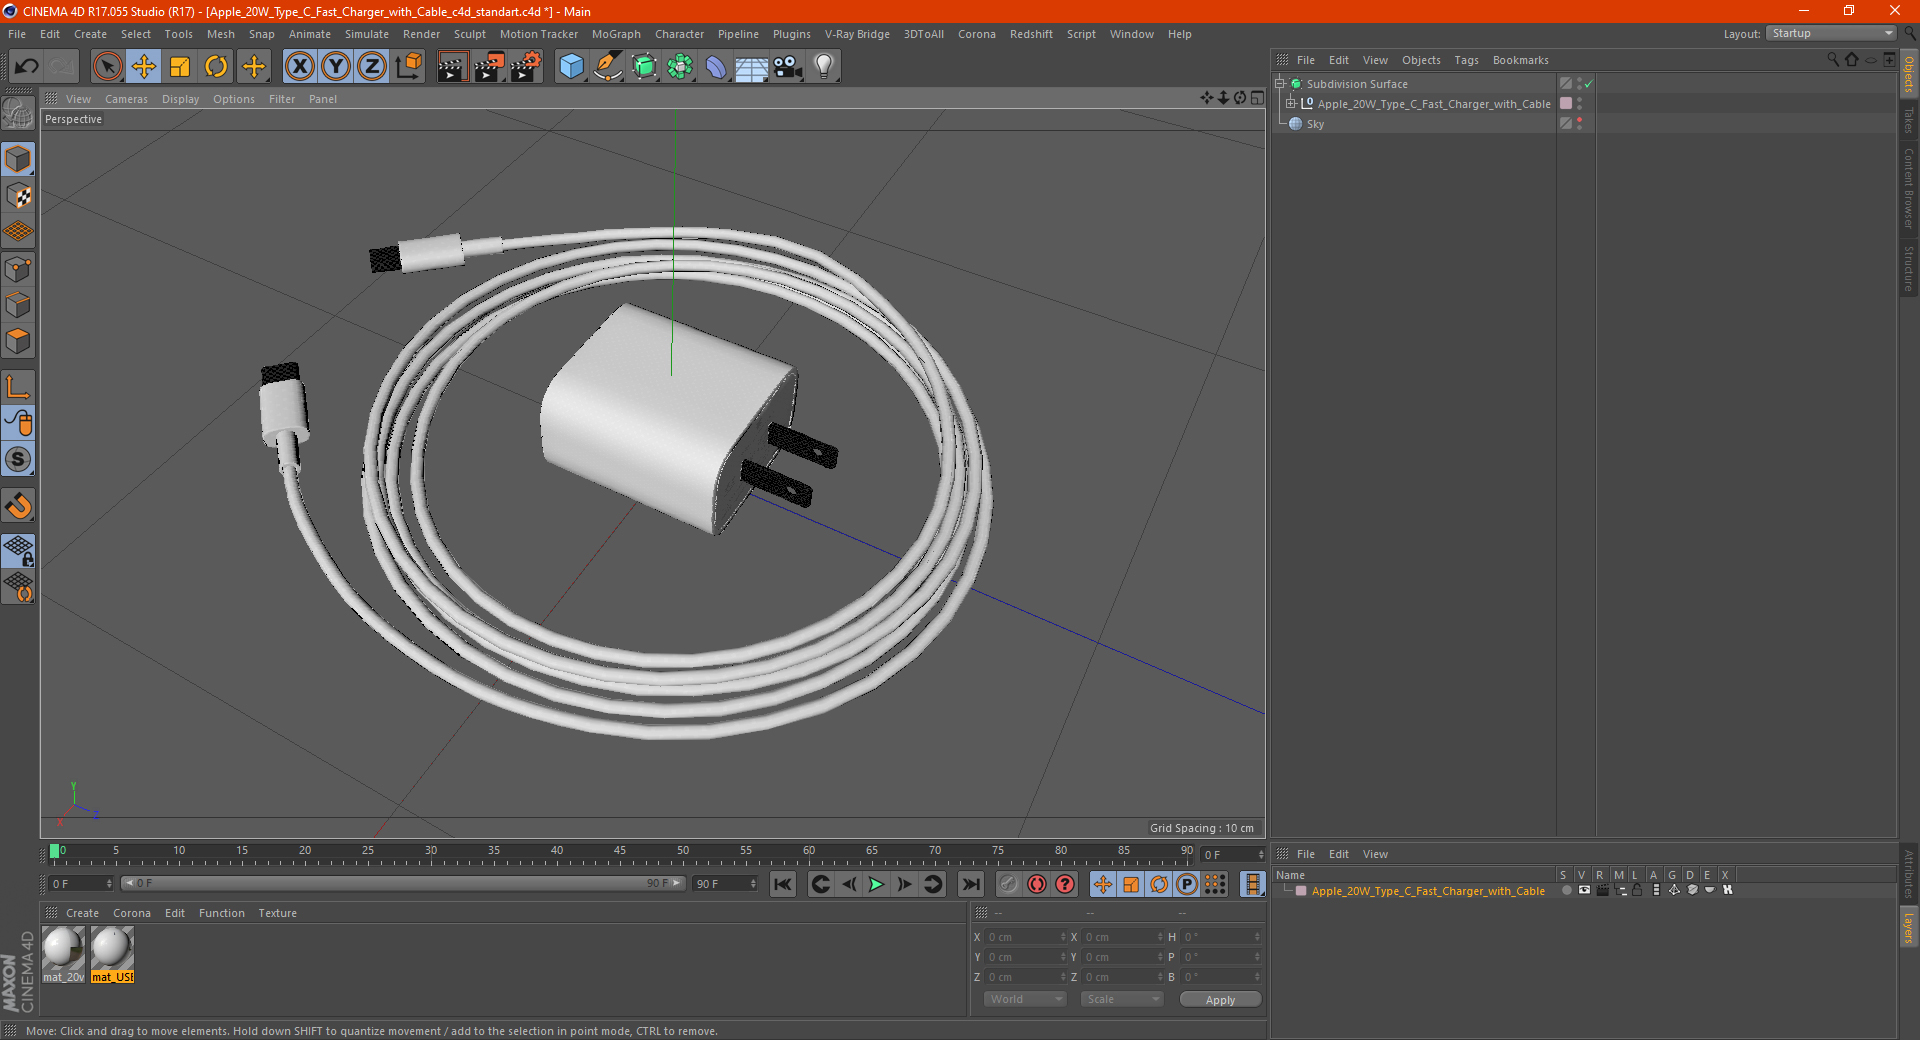Screen dimensions: 1920x1040
Task: Click Make Editable in left toolbar
Action: tap(18, 113)
